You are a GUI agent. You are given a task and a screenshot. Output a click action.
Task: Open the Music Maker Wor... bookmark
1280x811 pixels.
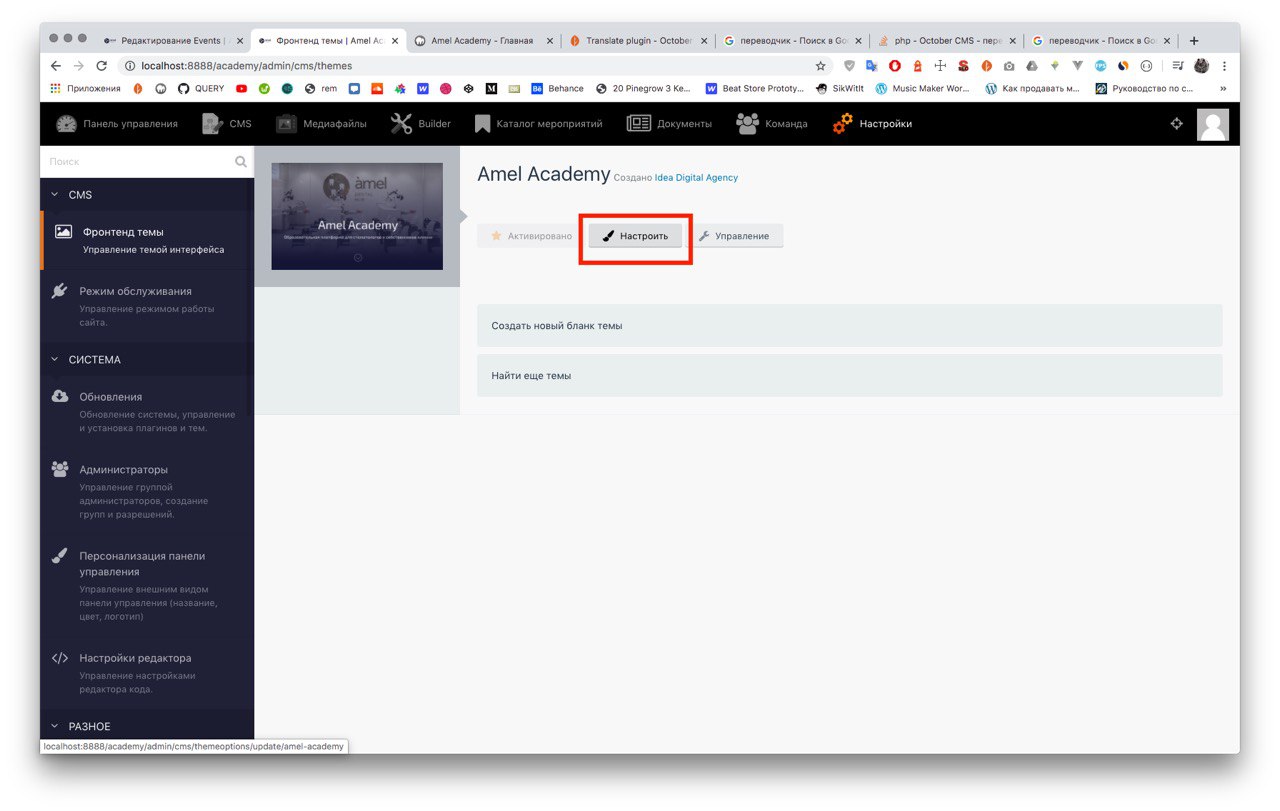pos(922,88)
